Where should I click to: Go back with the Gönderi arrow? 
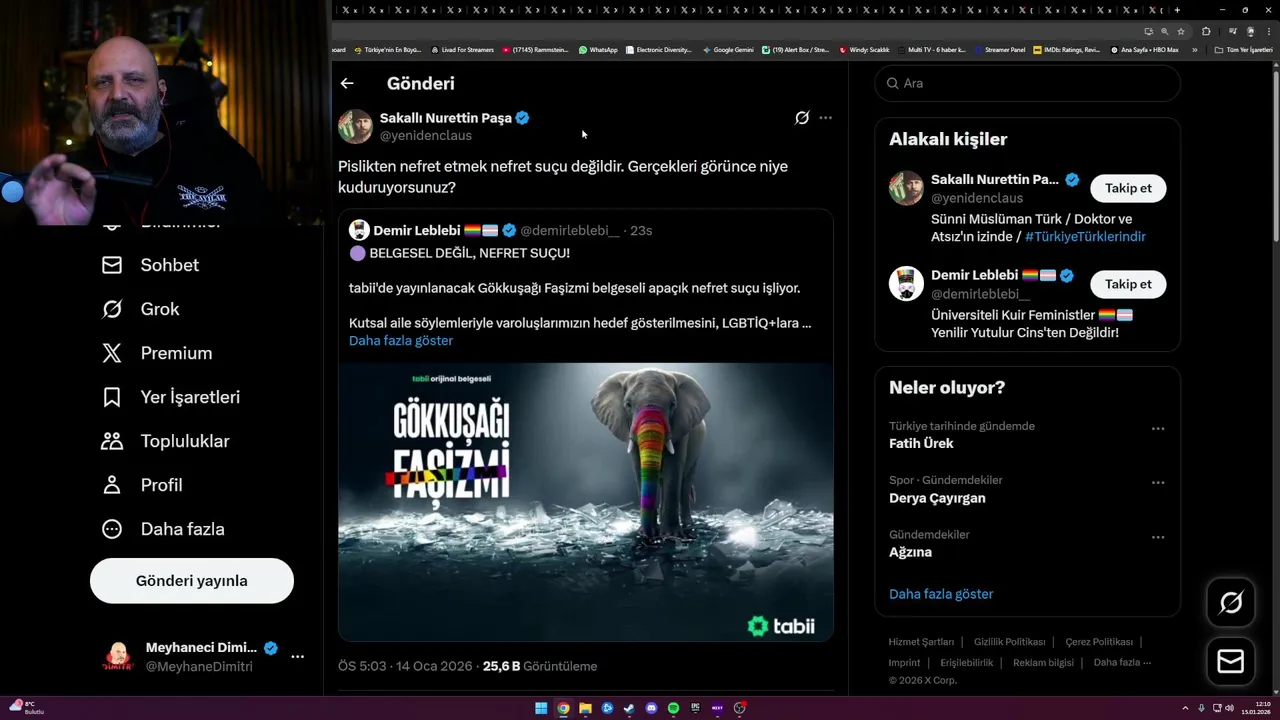coord(347,84)
